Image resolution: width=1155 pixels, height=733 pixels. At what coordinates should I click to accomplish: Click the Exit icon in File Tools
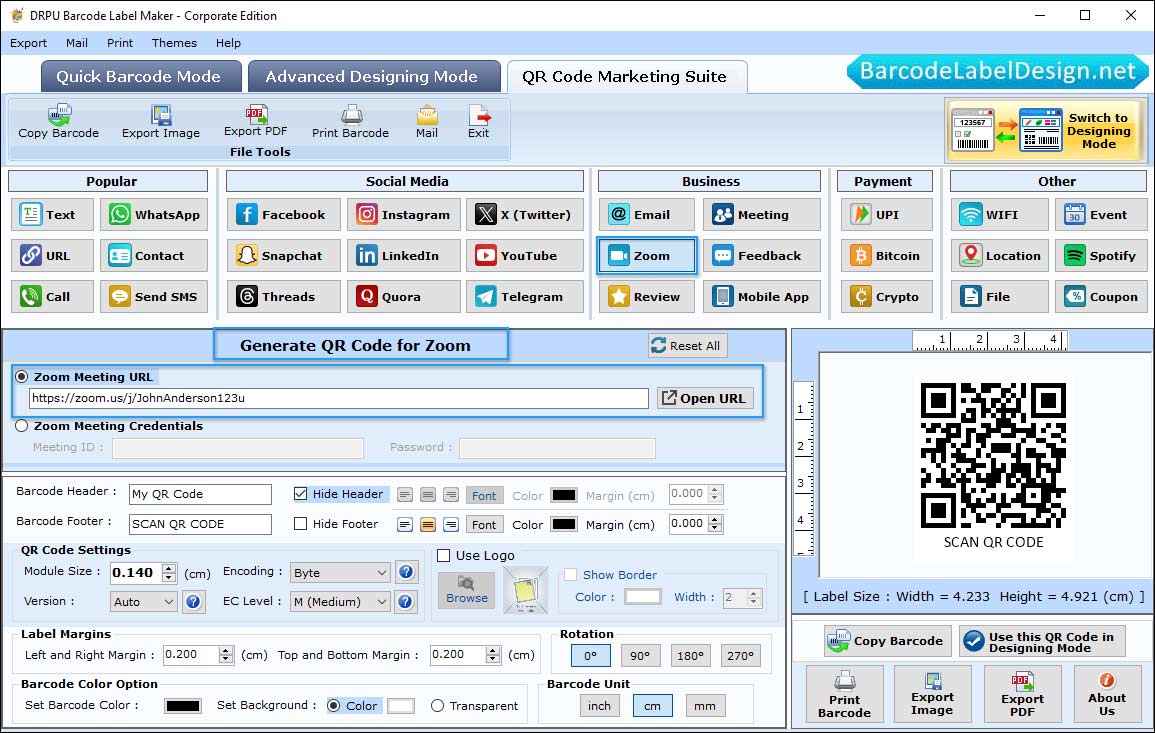click(479, 115)
